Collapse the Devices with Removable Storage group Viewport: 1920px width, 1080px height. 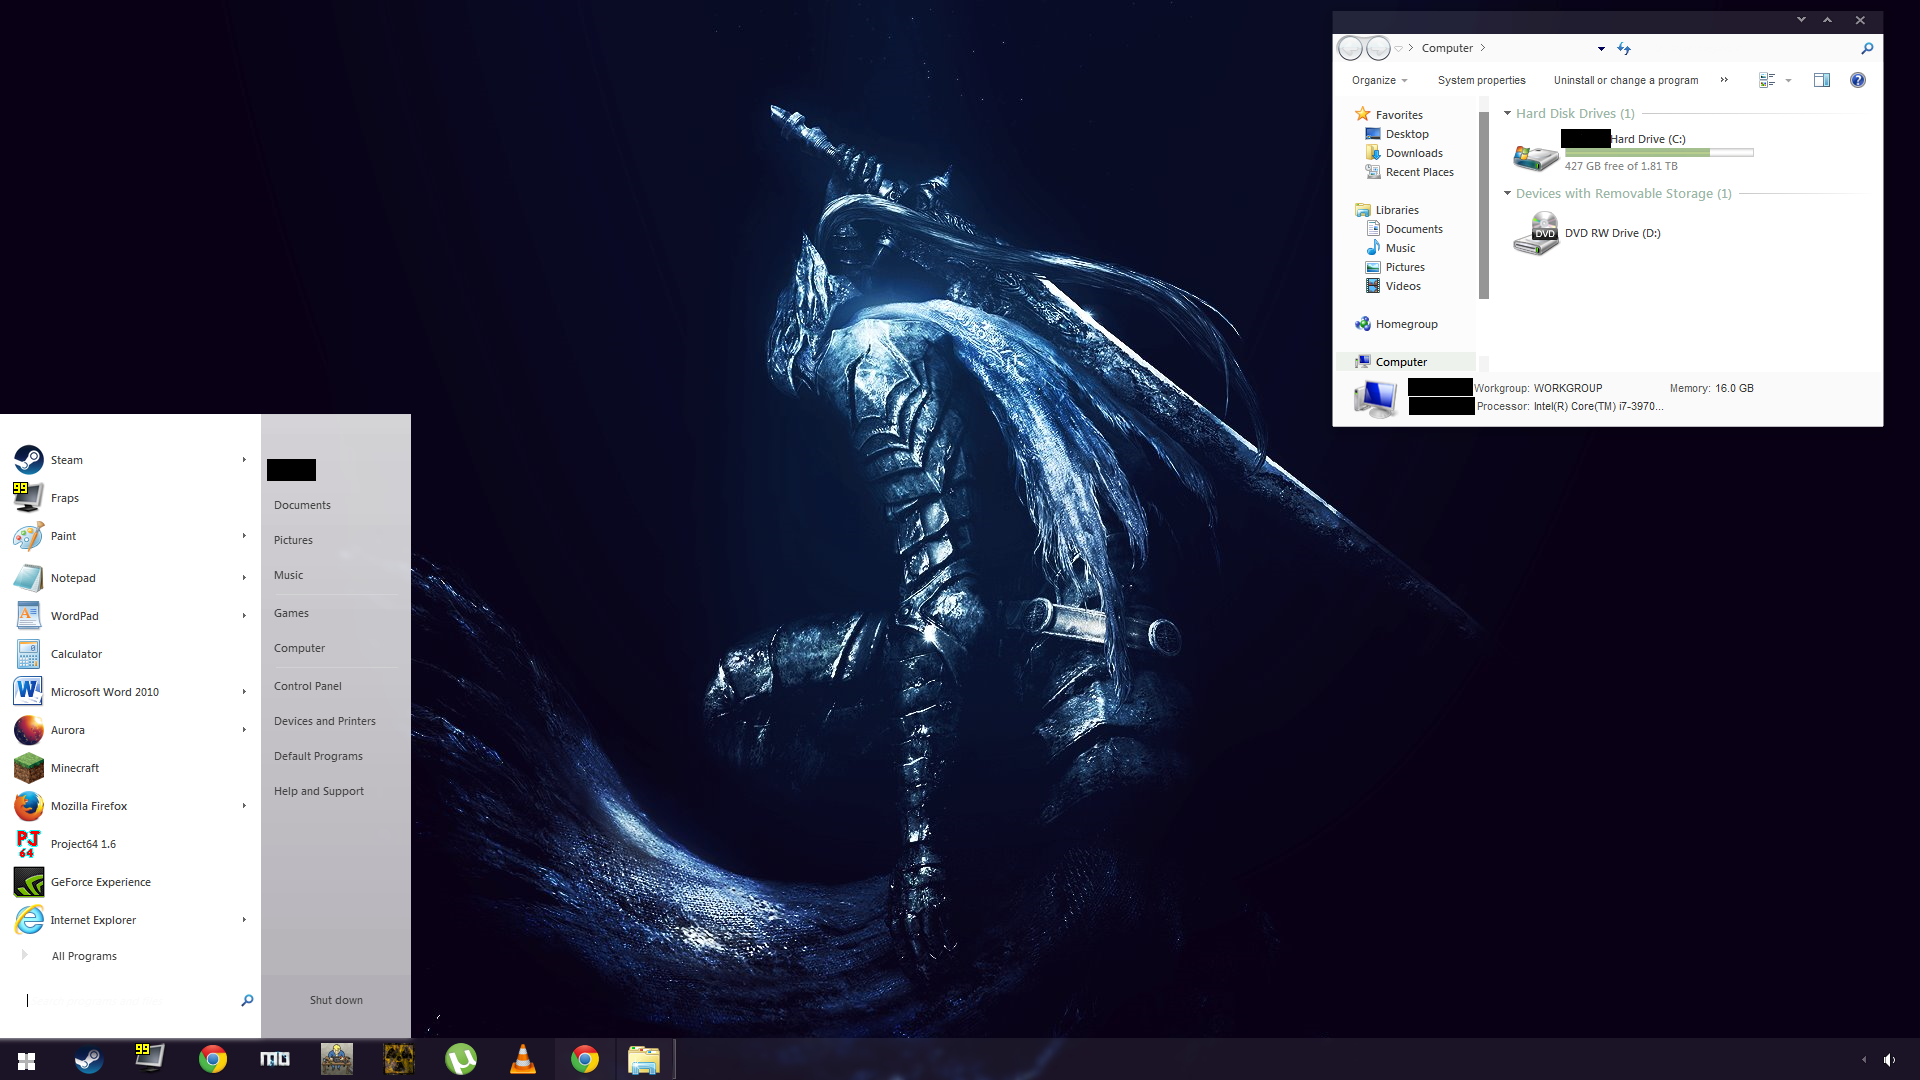tap(1508, 193)
